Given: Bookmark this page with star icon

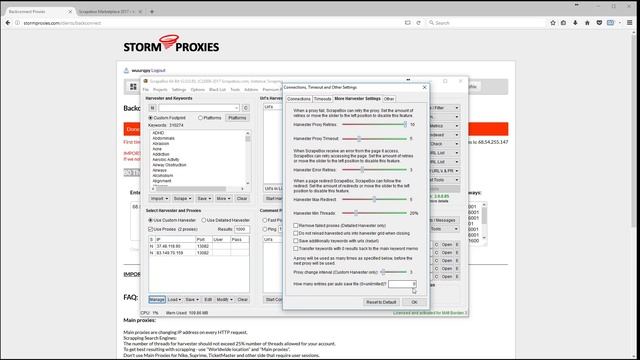Looking at the screenshot, I should click(553, 23).
